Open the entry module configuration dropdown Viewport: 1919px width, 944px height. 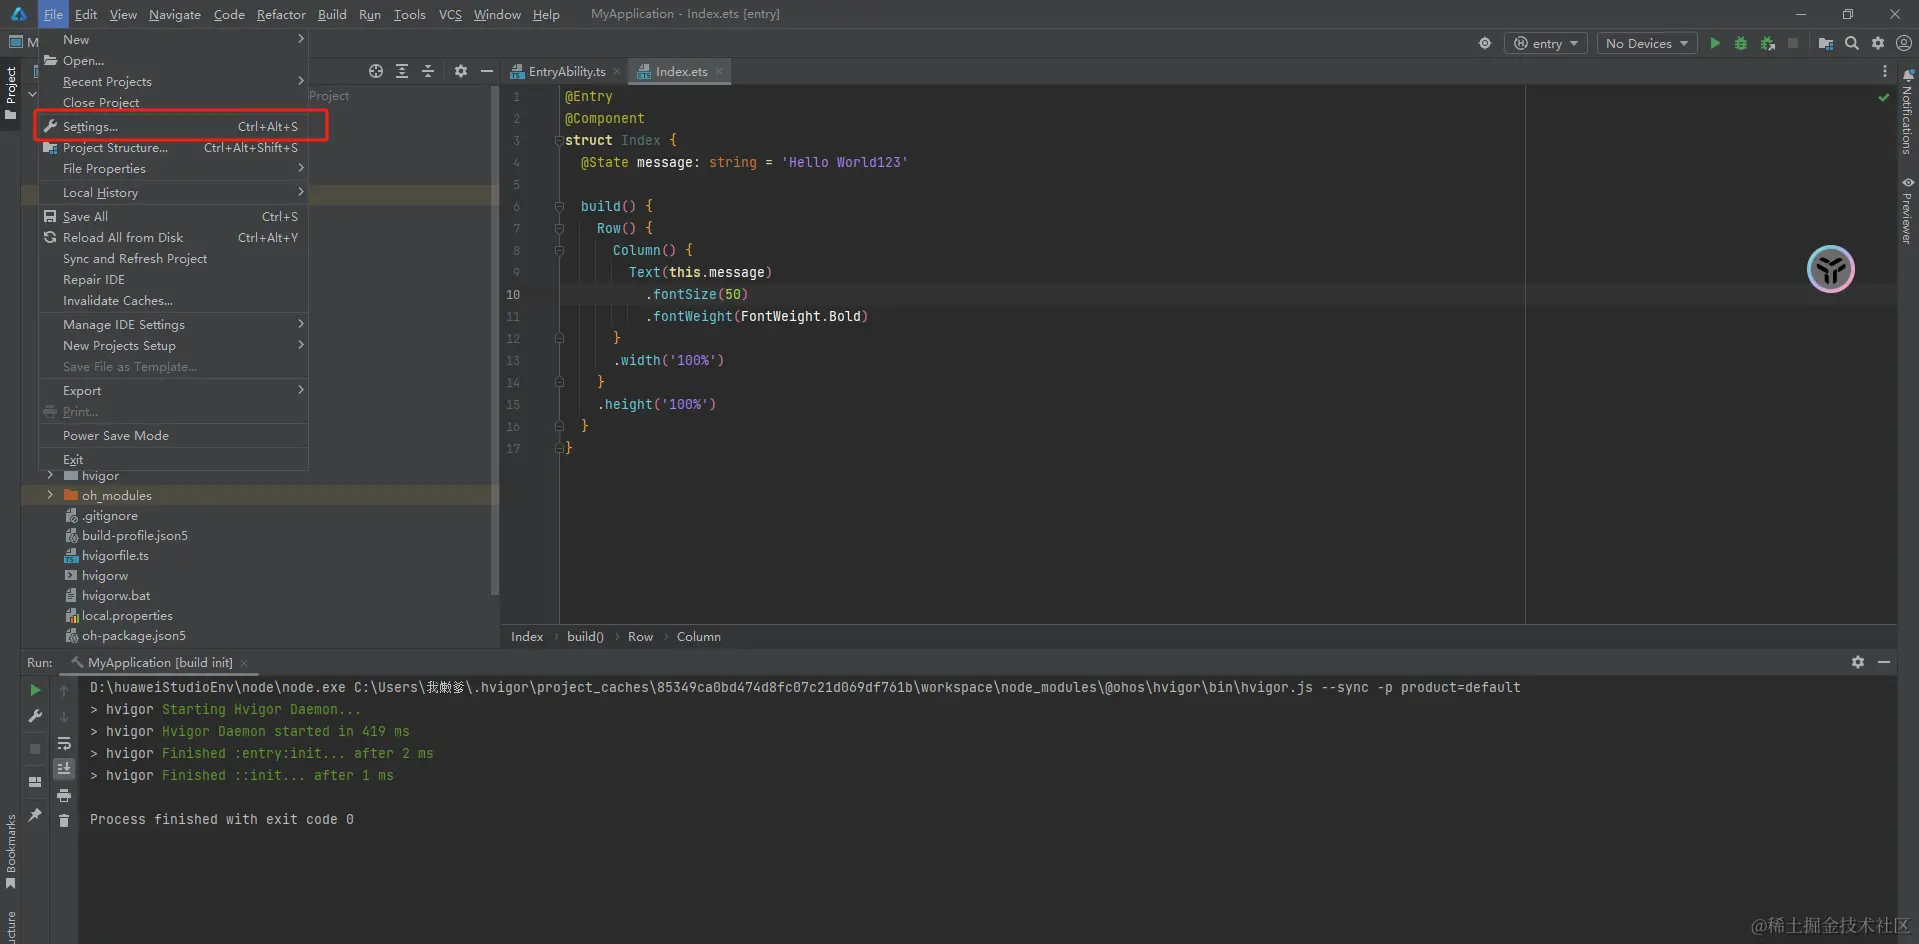point(1545,43)
